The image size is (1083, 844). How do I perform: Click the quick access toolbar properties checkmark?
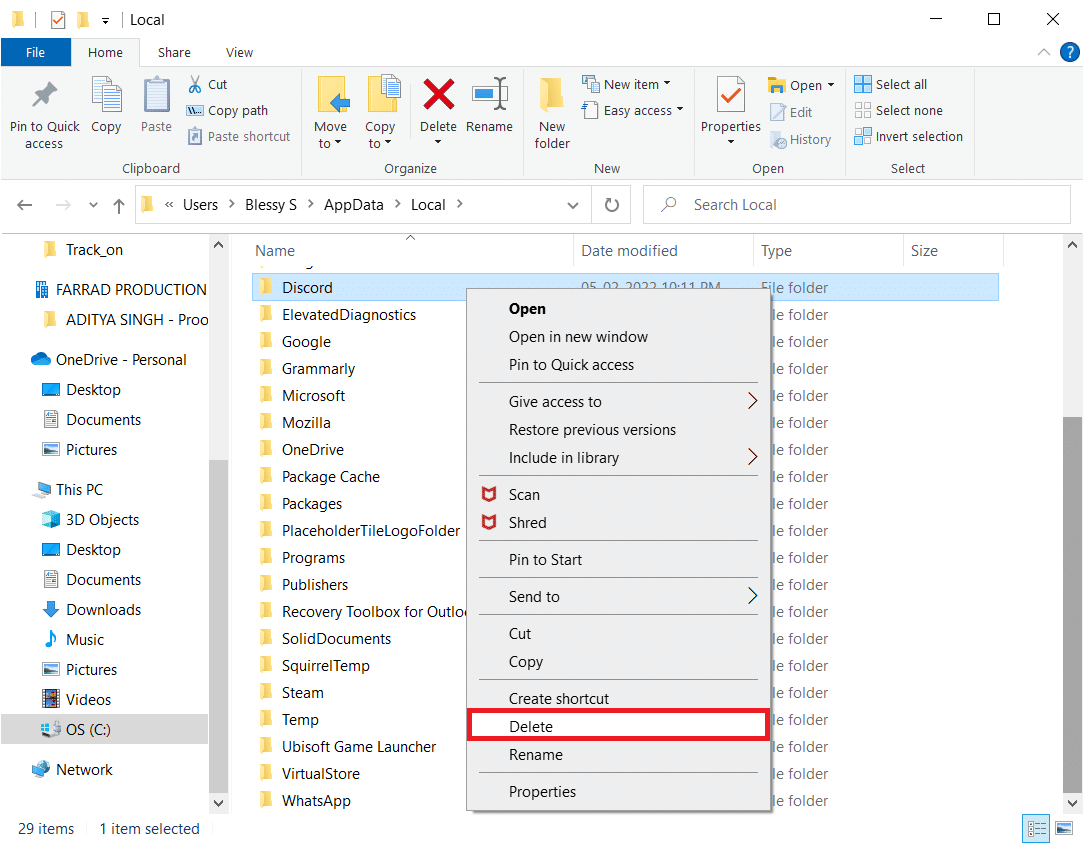coord(58,20)
